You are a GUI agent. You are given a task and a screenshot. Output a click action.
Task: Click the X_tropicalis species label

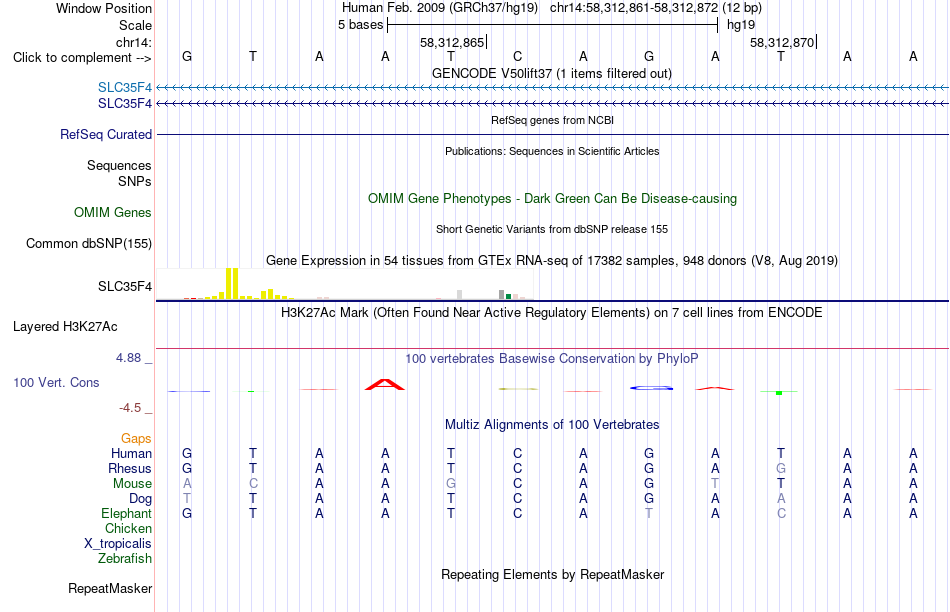(x=118, y=544)
